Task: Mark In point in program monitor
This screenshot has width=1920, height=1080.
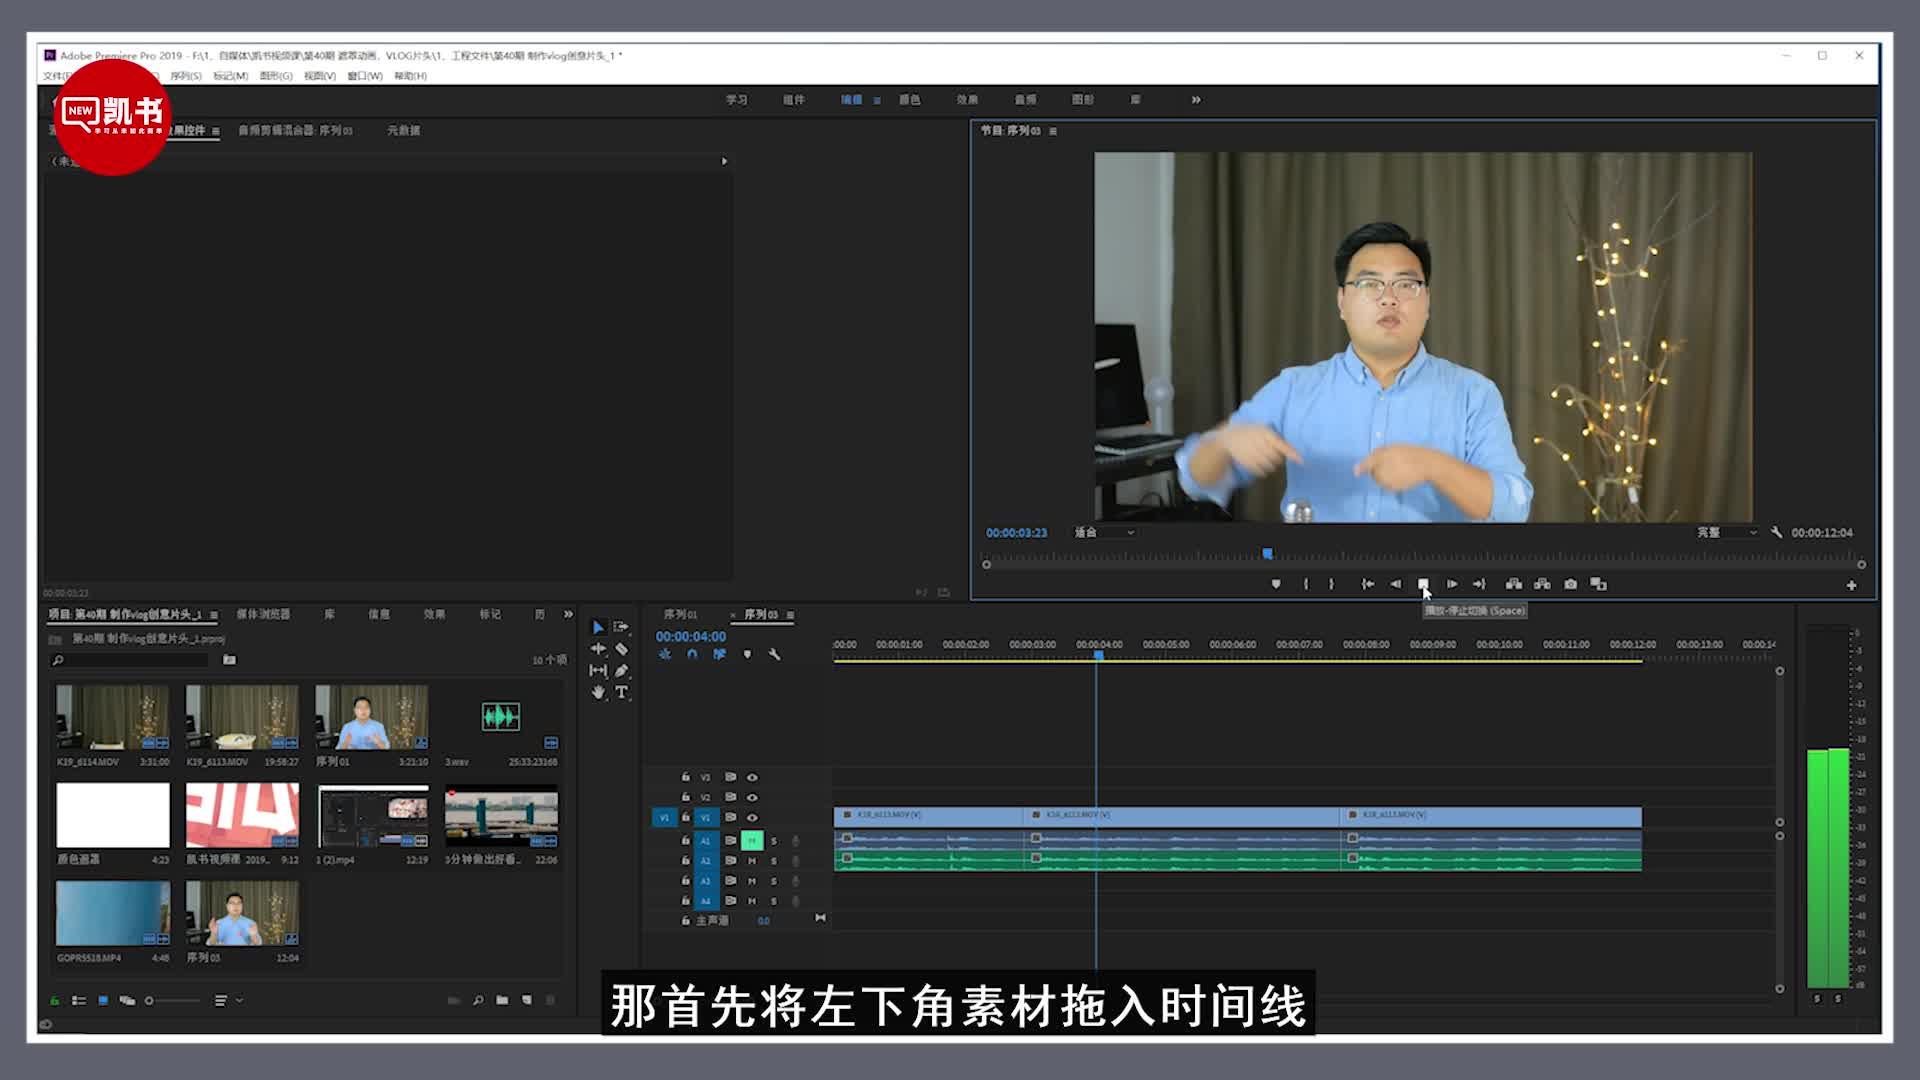Action: [1306, 584]
